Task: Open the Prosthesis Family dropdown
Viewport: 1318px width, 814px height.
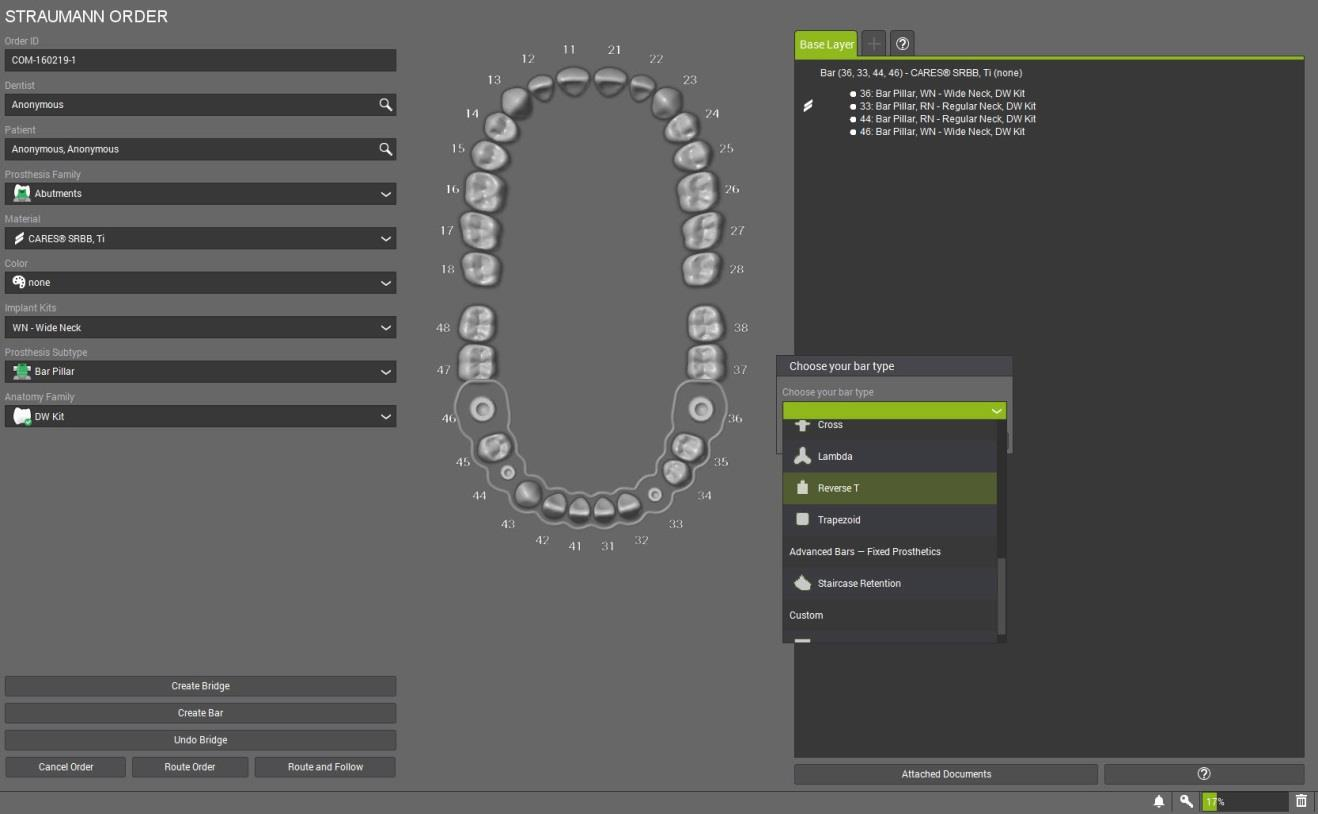Action: coord(200,194)
